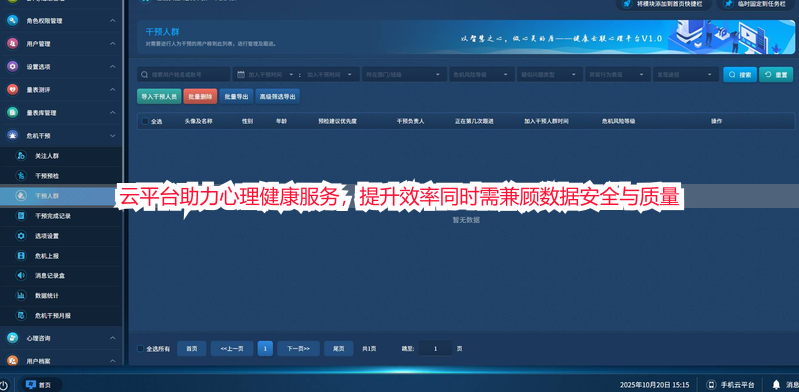
Task: Click the 危机干预月报 report icon
Action: 21,316
